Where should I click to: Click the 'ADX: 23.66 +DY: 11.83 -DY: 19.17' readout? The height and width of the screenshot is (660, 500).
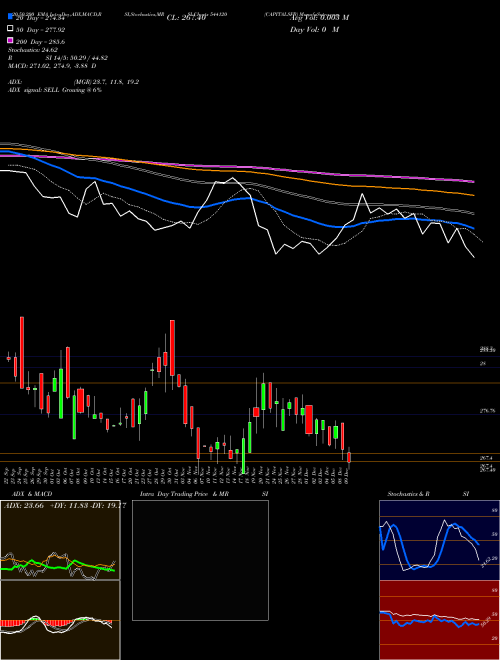(65, 506)
